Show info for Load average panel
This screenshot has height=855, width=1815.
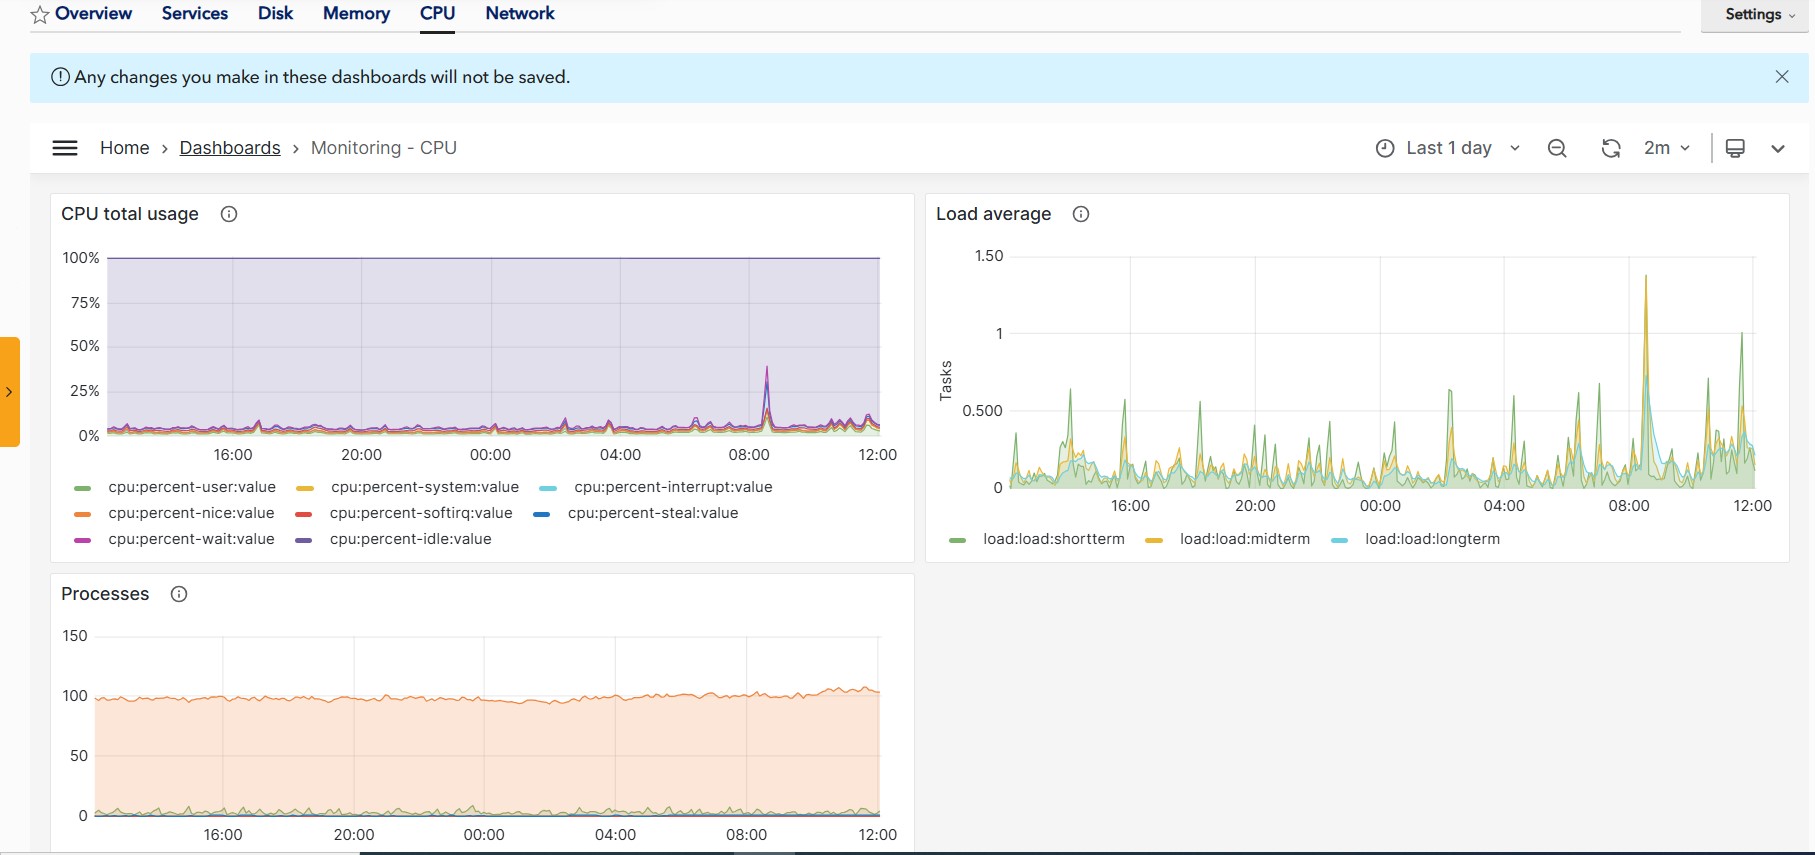pos(1081,214)
